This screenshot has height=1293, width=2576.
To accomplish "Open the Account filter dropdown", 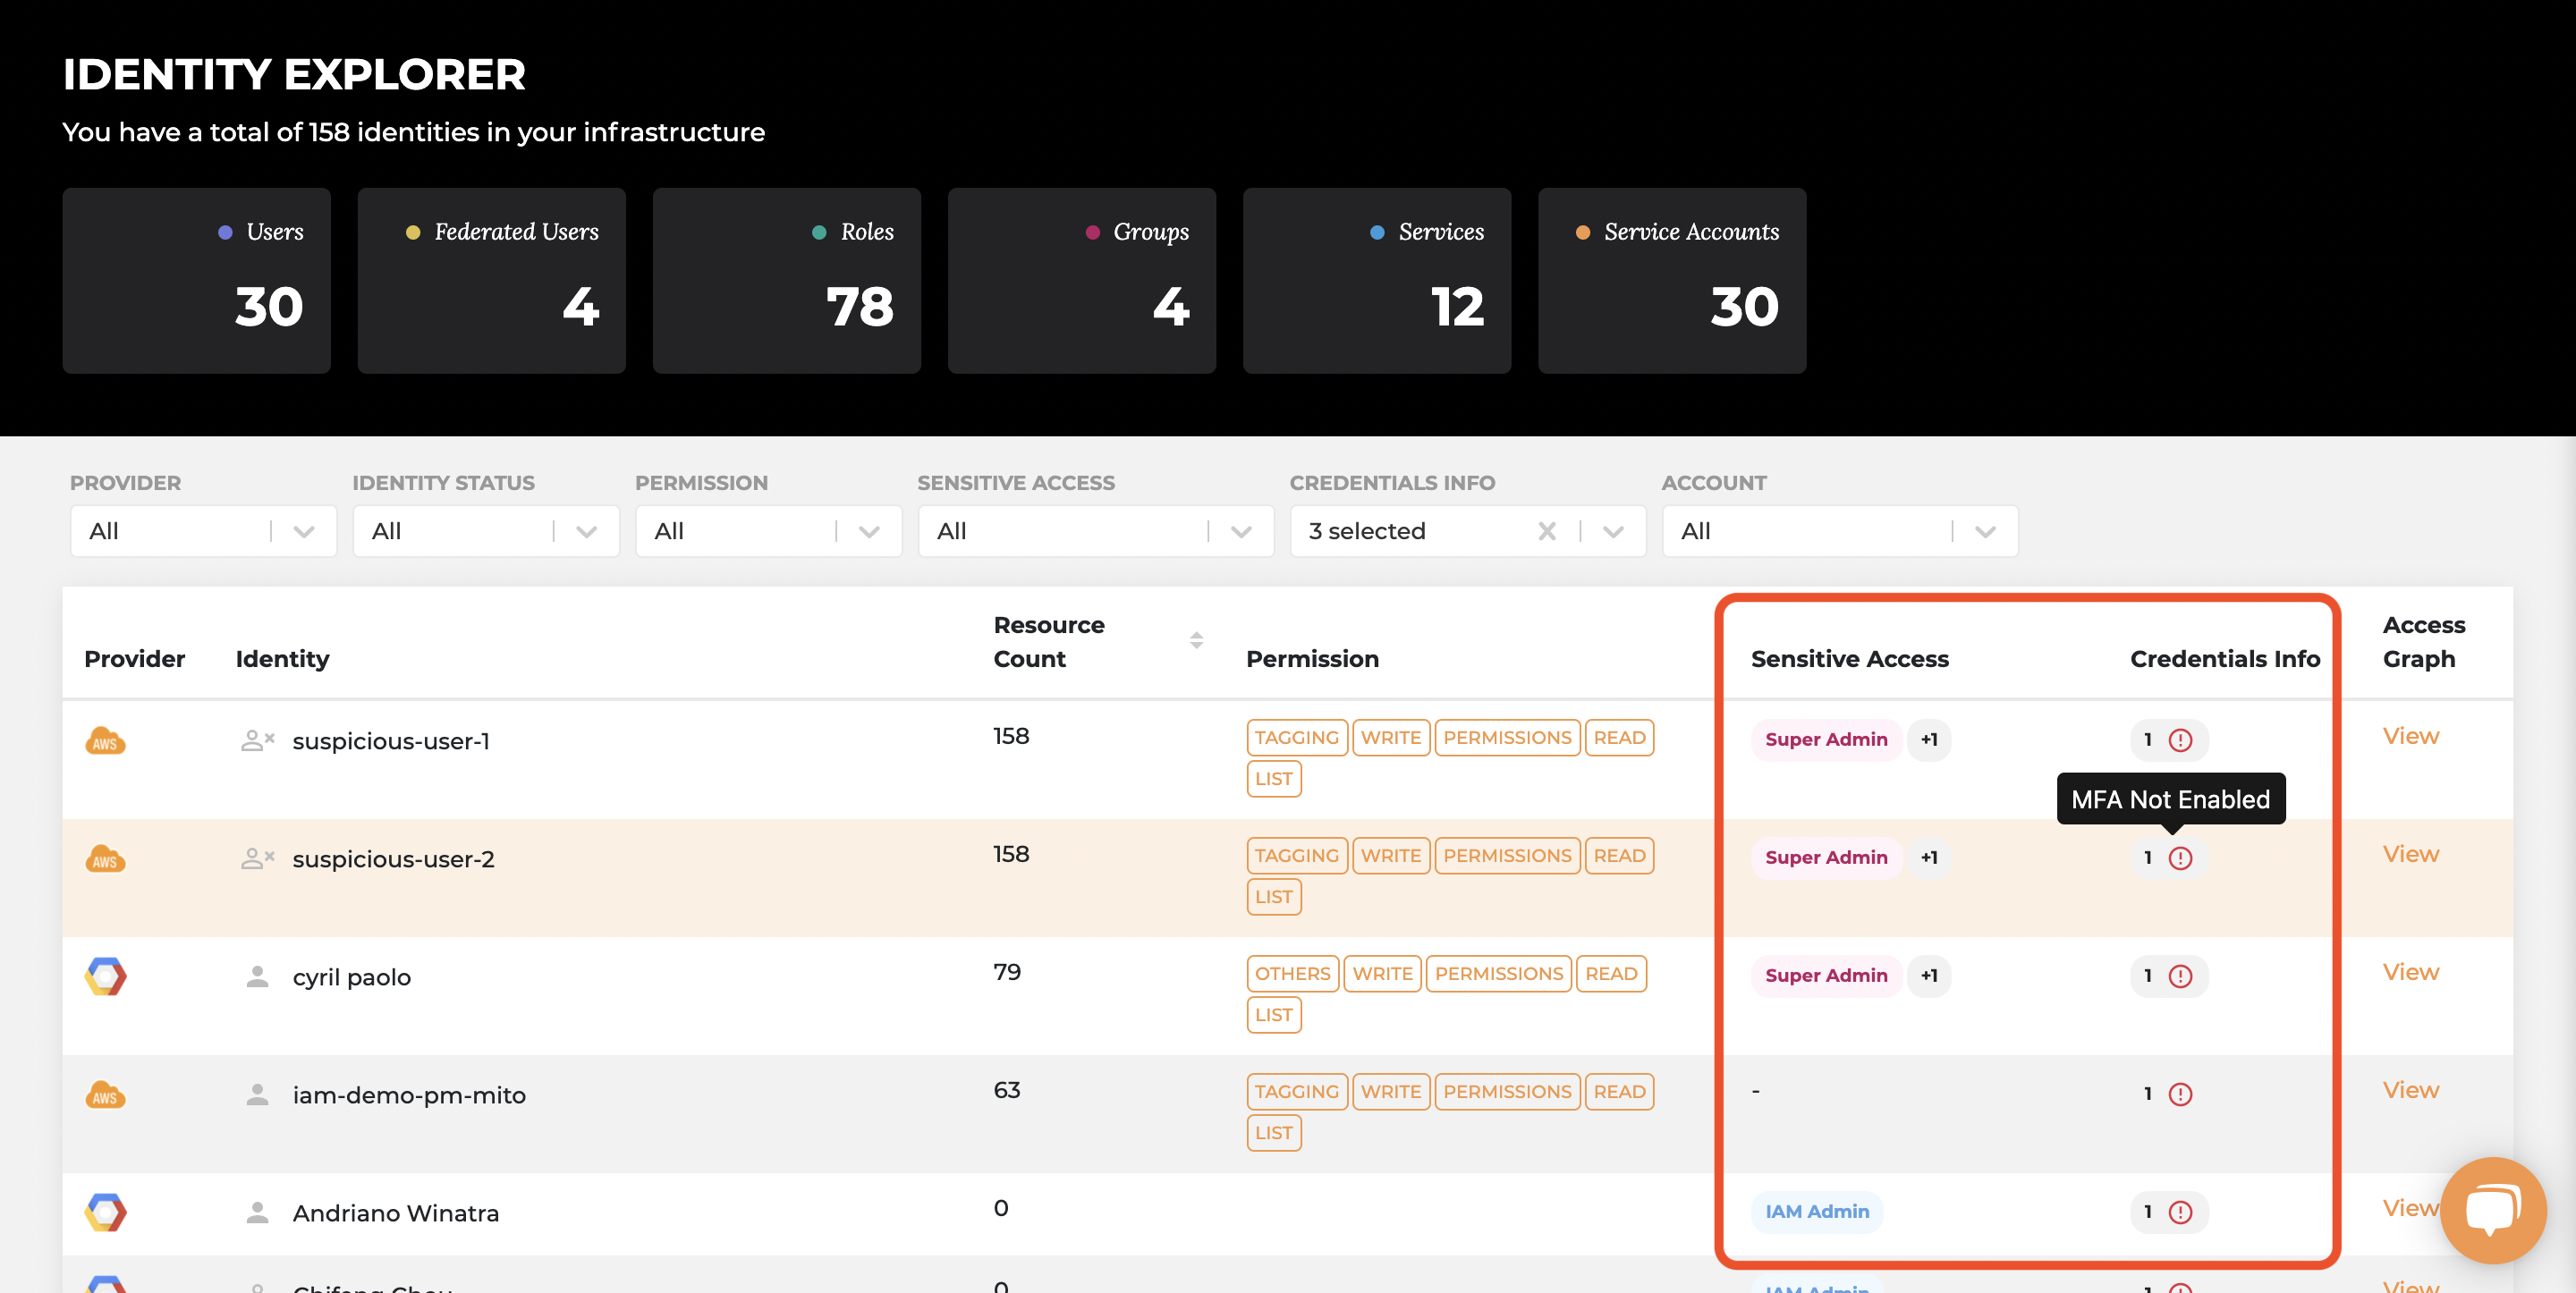I will (1840, 531).
